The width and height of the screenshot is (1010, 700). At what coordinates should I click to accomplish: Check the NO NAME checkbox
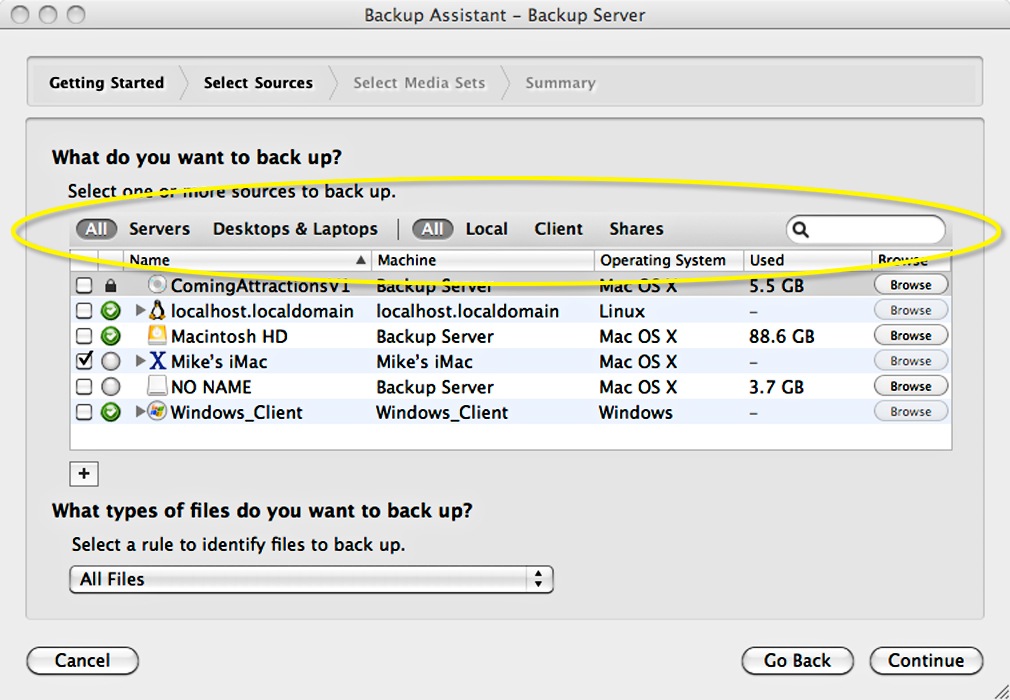tap(84, 387)
